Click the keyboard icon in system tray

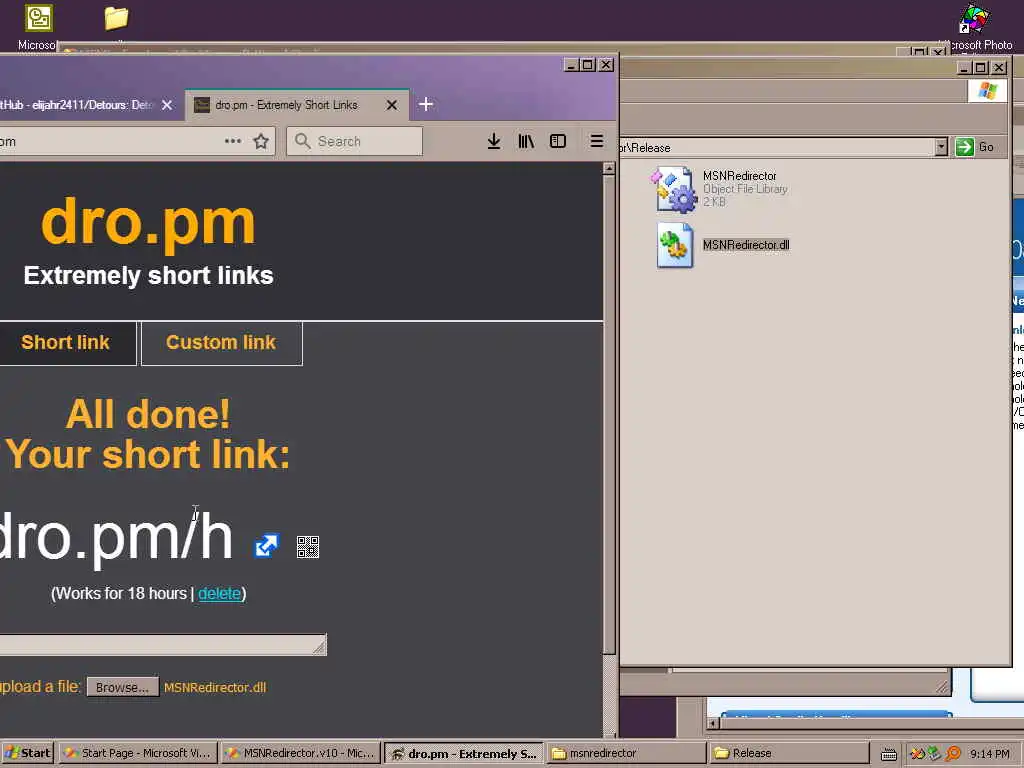click(x=889, y=754)
